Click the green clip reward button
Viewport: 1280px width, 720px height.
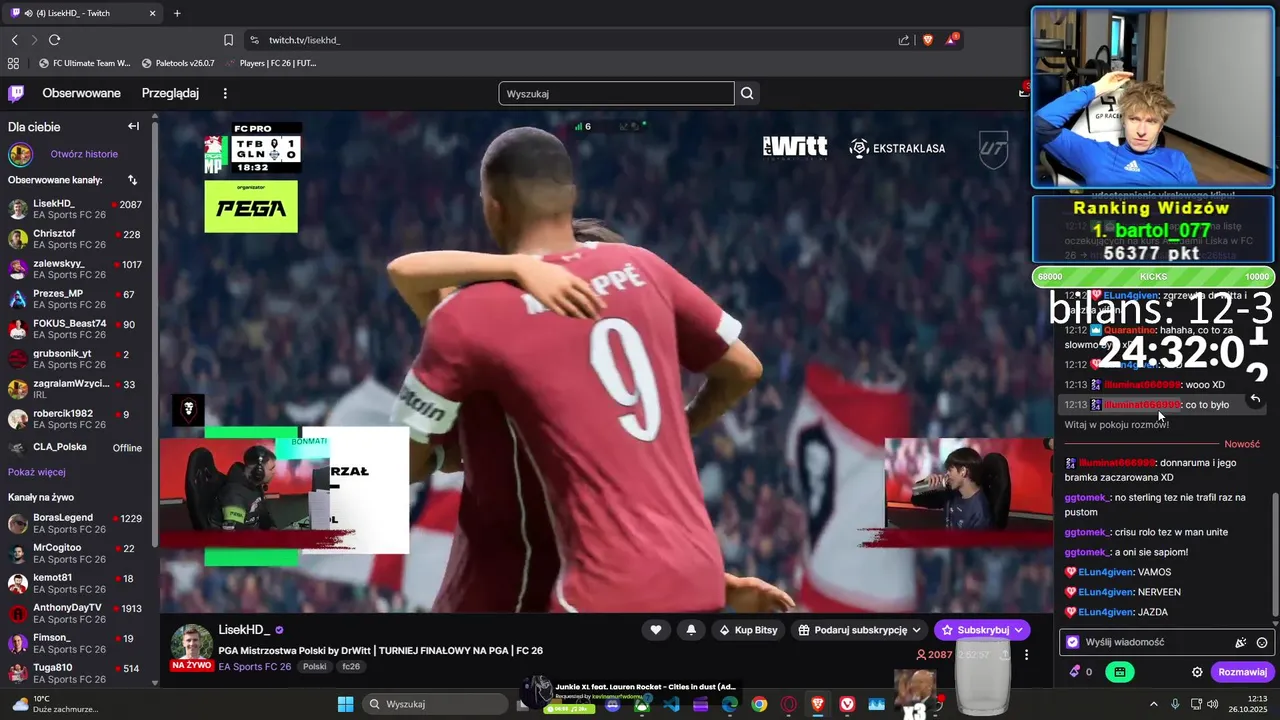1119,672
